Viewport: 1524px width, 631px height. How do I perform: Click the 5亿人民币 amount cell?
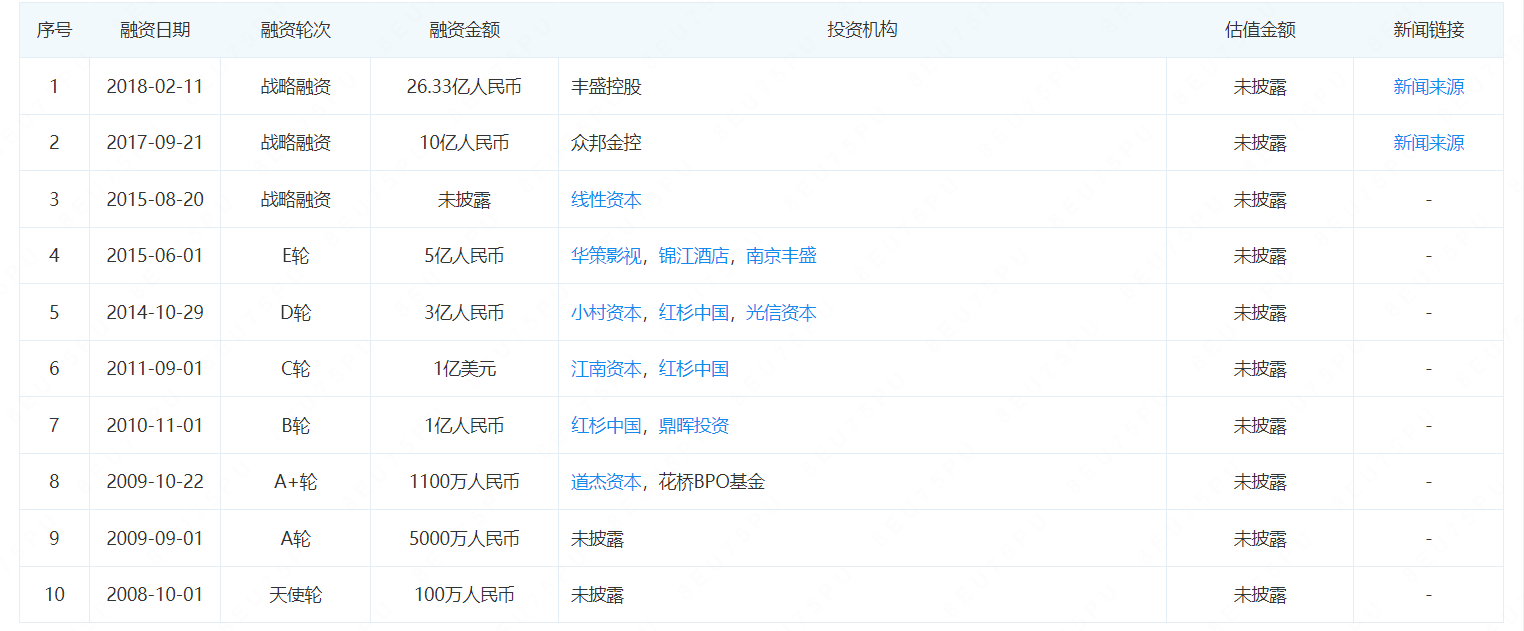(x=464, y=256)
